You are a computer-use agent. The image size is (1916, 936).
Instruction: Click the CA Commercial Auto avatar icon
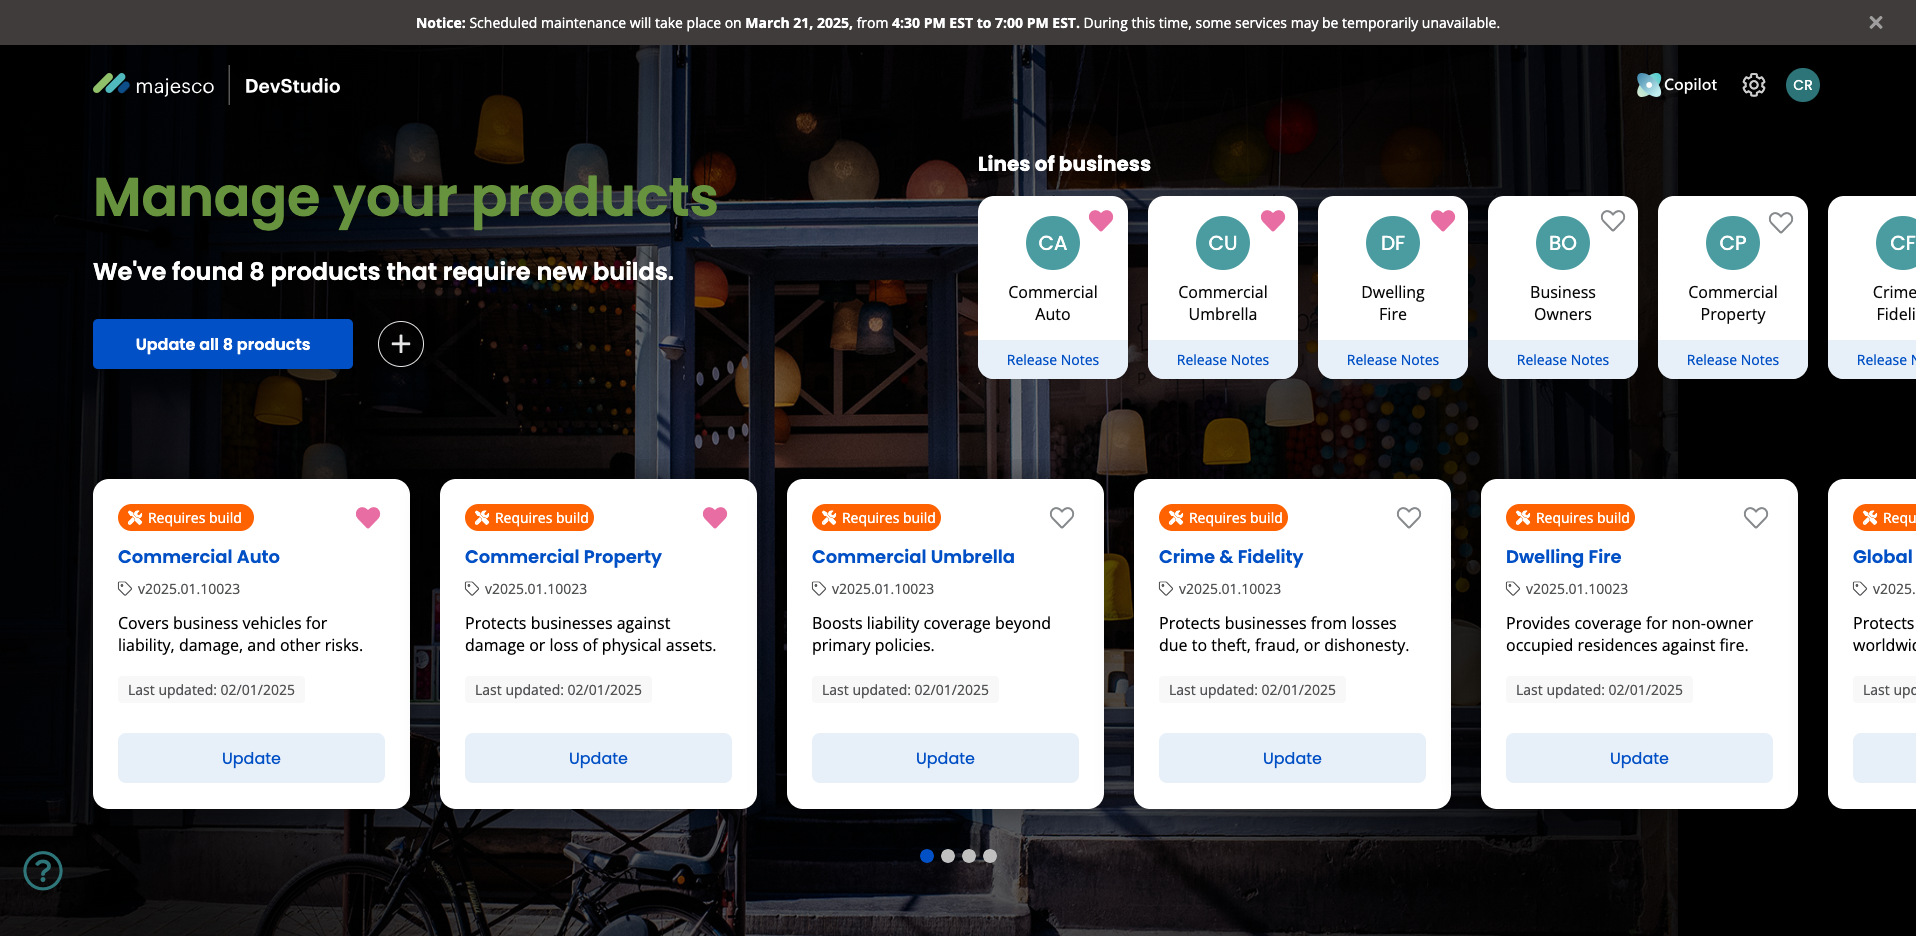(x=1052, y=243)
